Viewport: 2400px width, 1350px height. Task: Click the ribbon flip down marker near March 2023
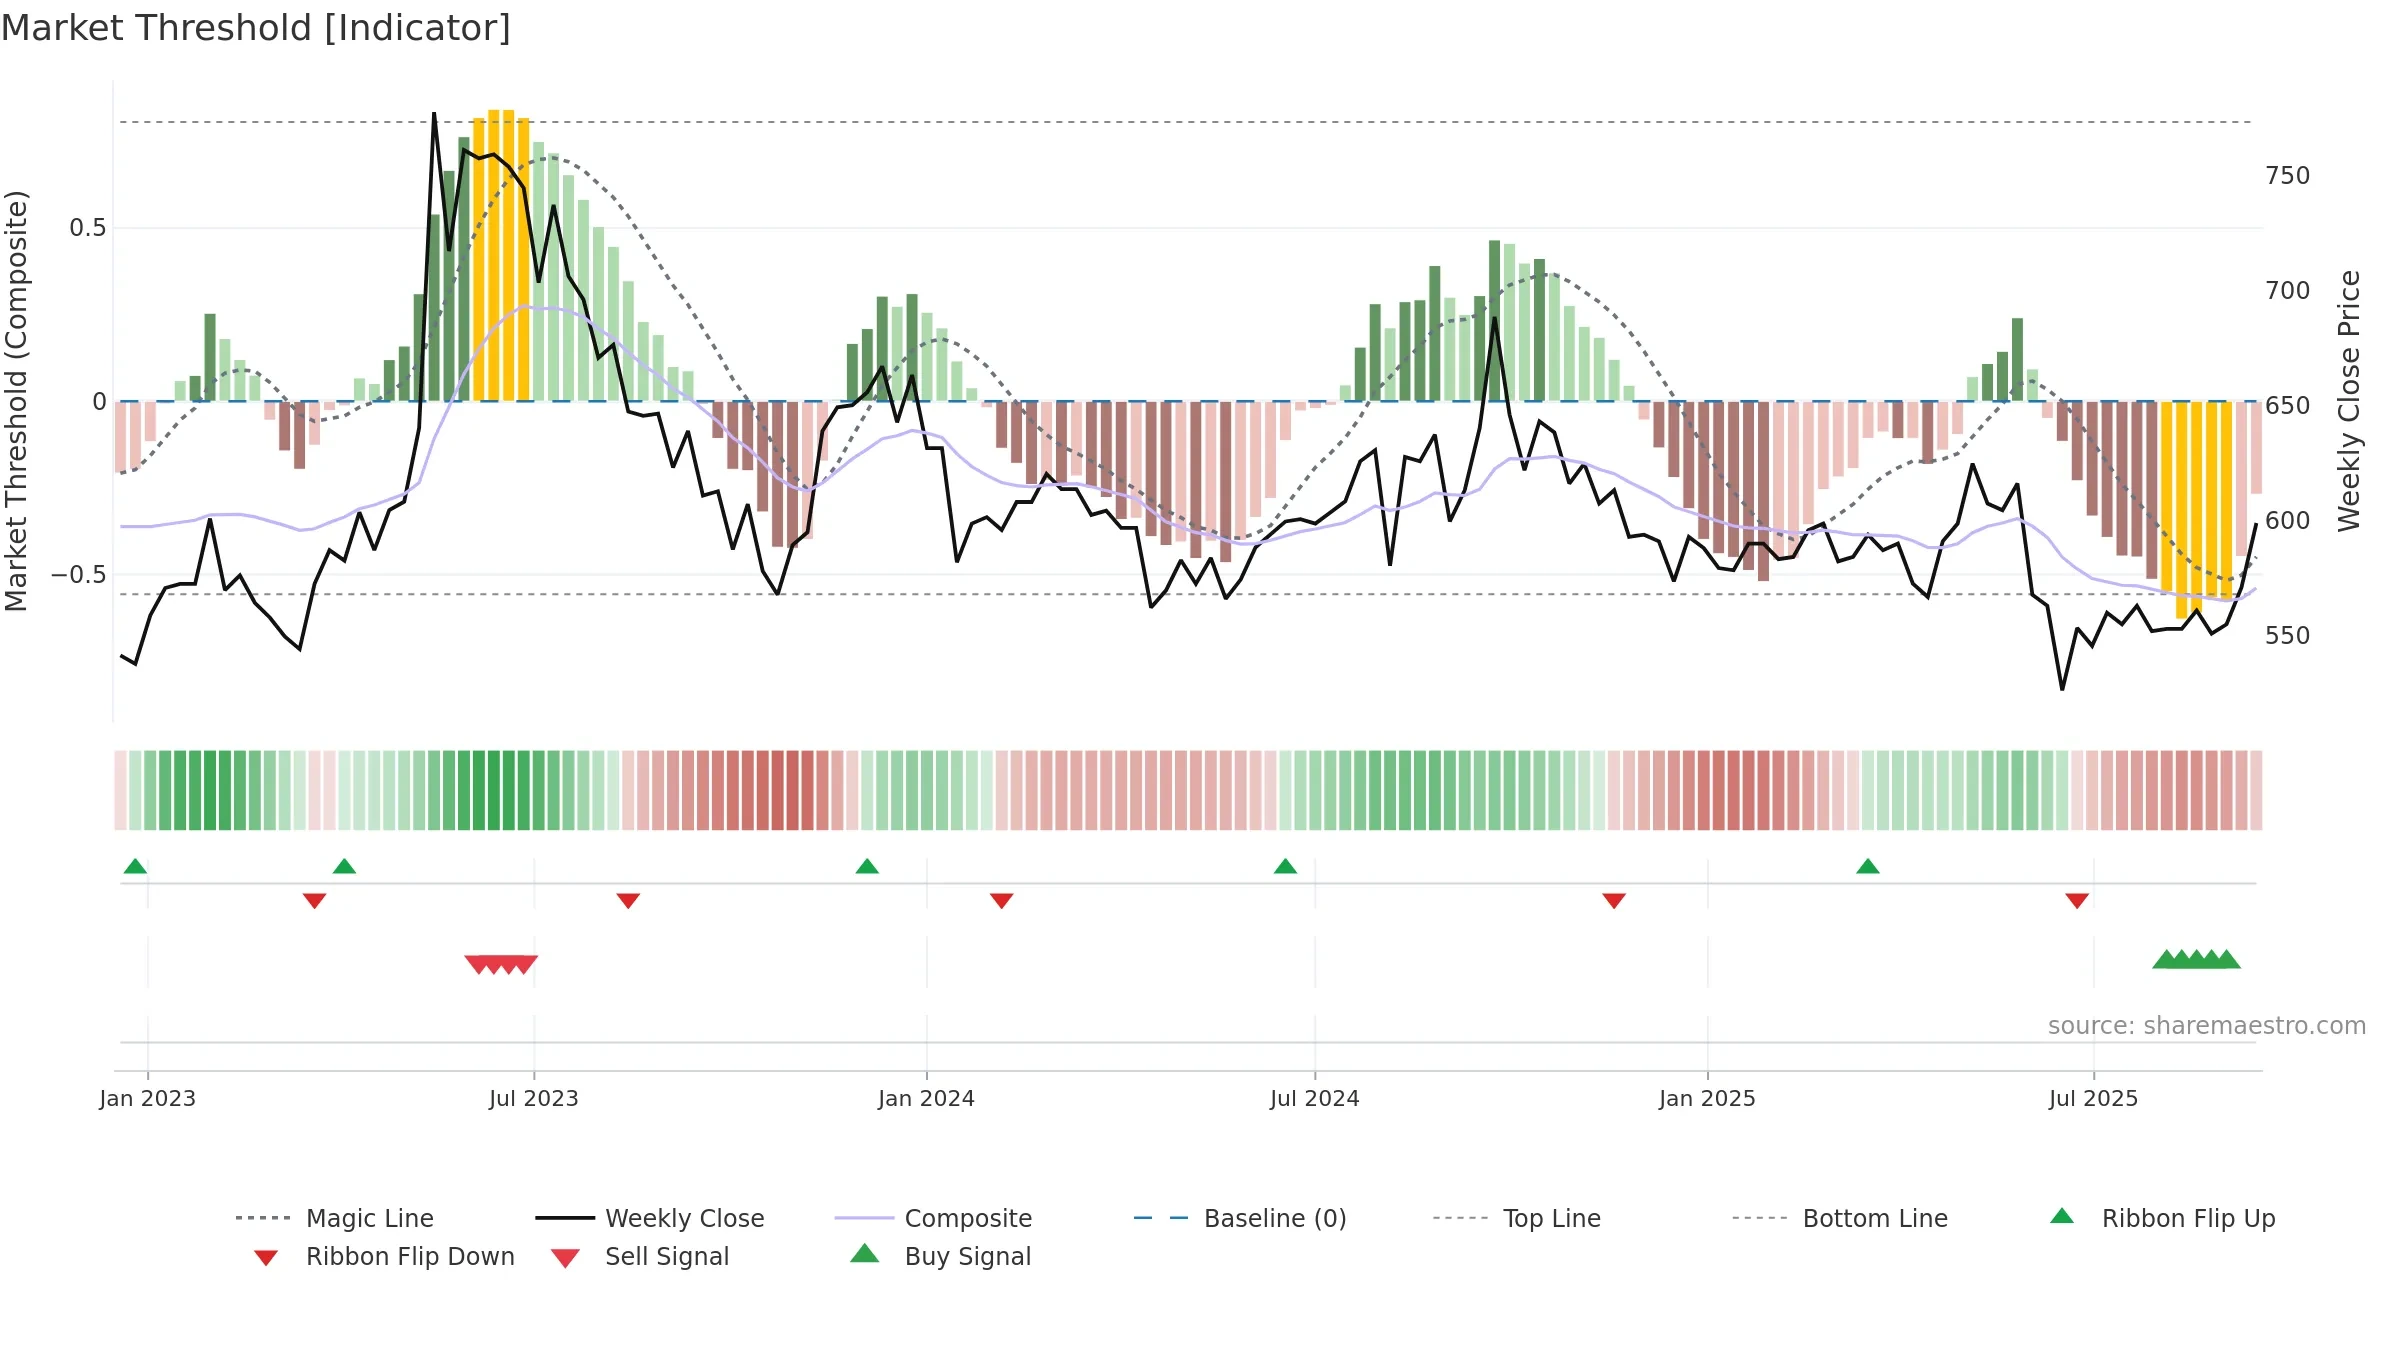pyautogui.click(x=314, y=901)
